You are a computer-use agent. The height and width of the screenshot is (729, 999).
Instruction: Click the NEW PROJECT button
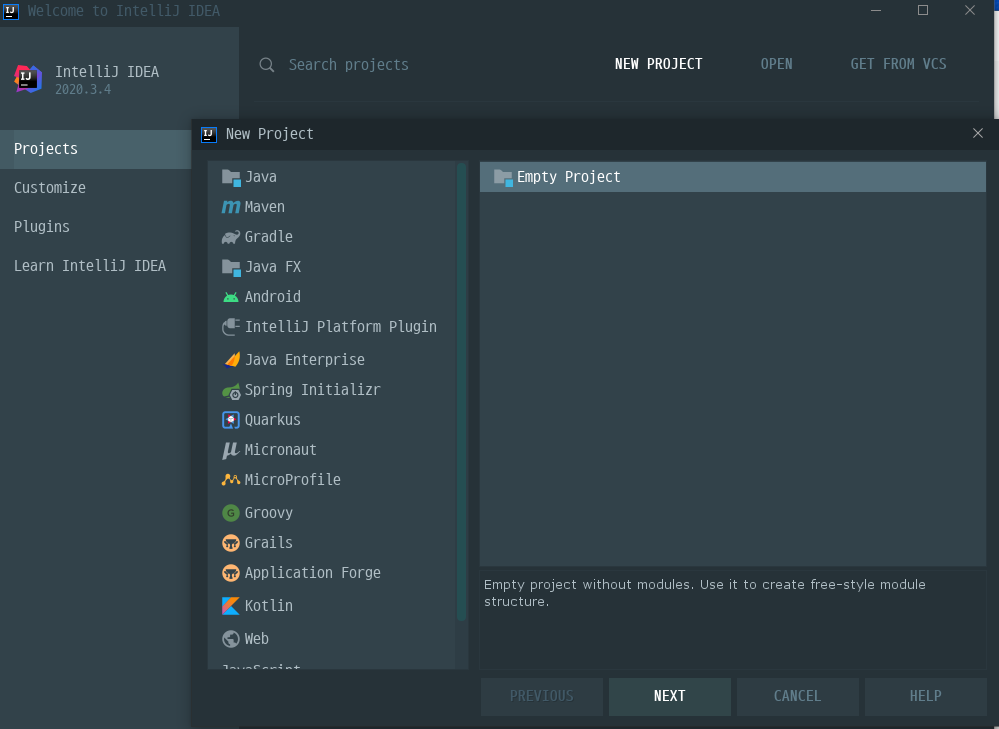(x=658, y=64)
